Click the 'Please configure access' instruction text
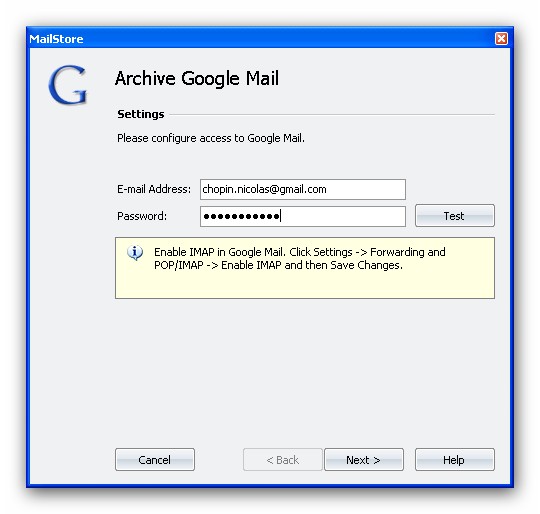 click(x=211, y=138)
